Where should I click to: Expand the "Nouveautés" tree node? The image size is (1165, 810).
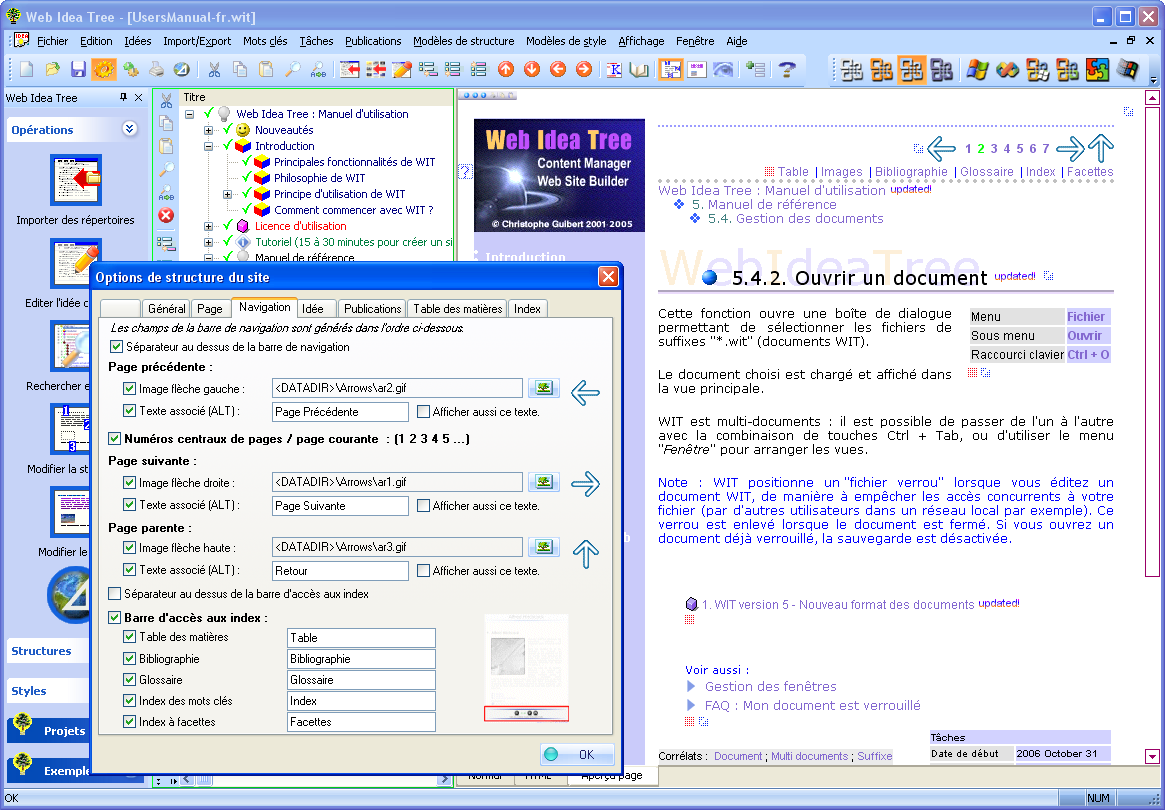(x=208, y=130)
